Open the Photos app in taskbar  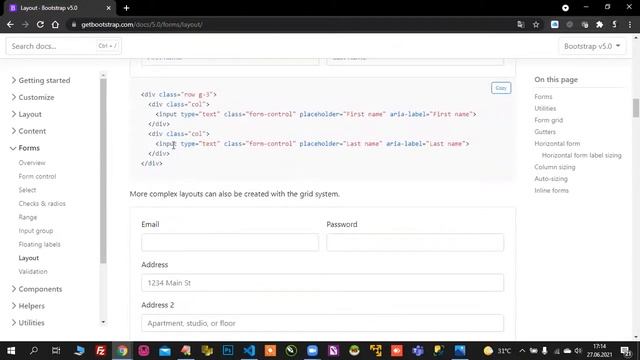460,351
